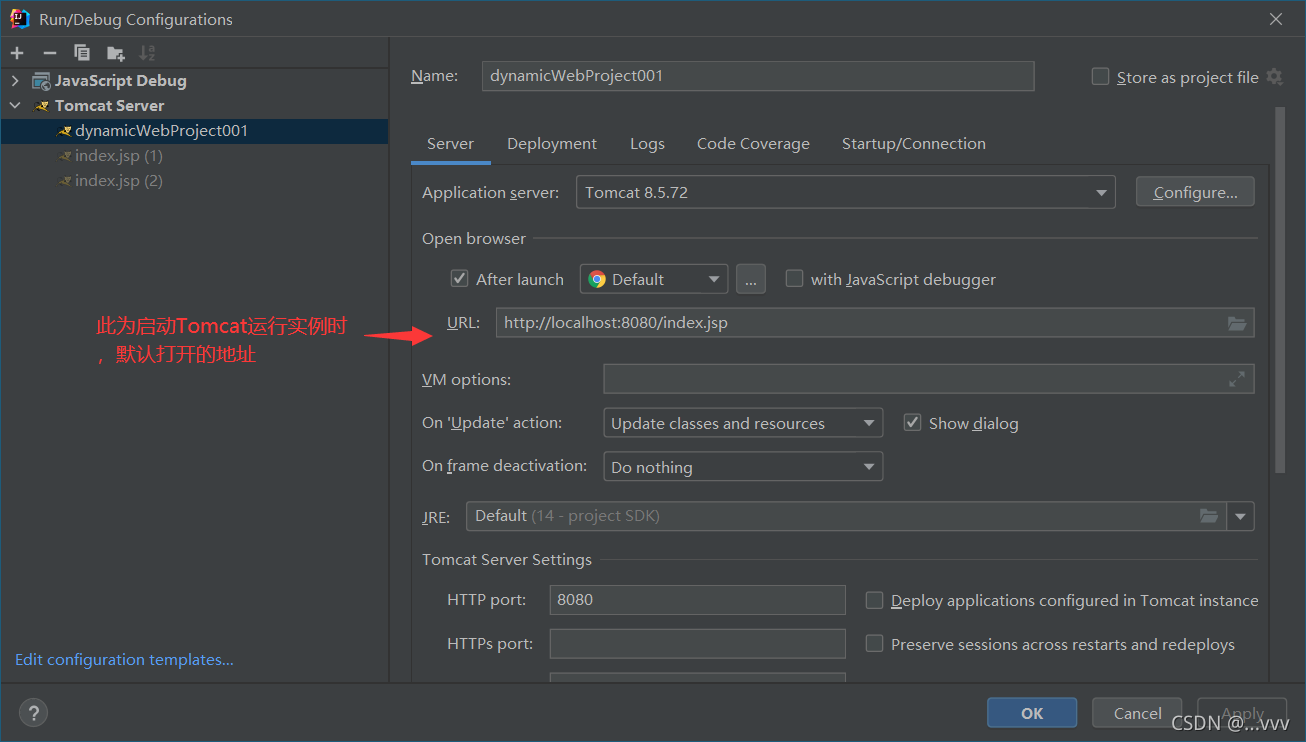Uncheck After launch checkbox
Image resolution: width=1306 pixels, height=742 pixels.
tap(460, 279)
